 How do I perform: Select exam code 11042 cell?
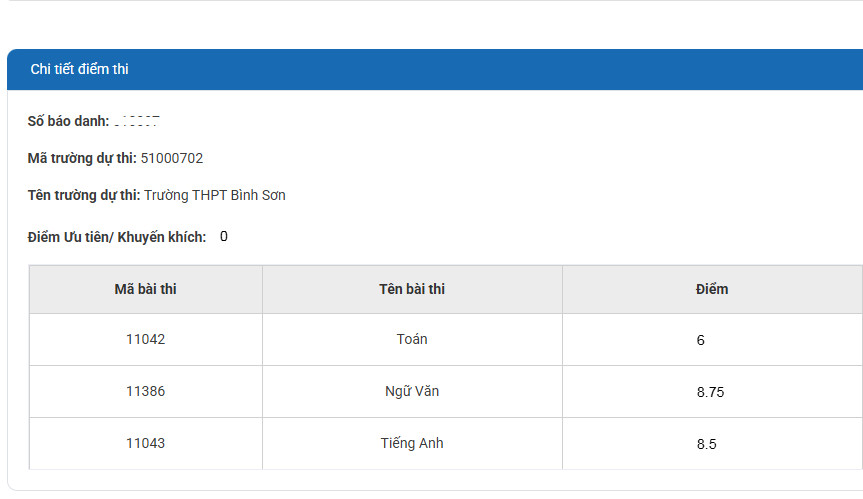tap(146, 339)
